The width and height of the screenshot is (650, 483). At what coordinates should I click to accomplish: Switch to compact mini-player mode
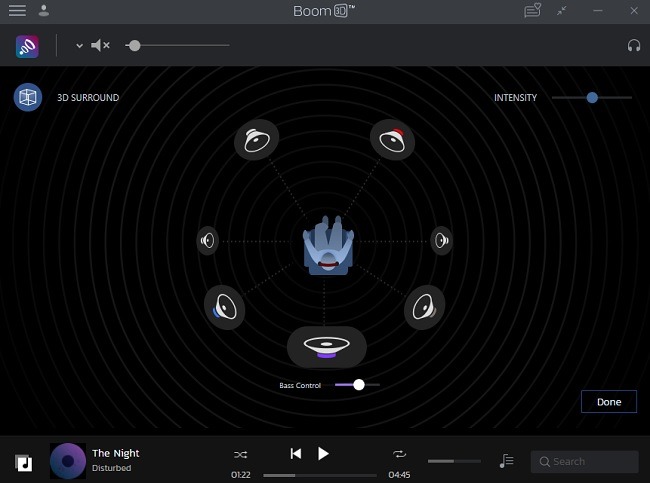point(562,11)
